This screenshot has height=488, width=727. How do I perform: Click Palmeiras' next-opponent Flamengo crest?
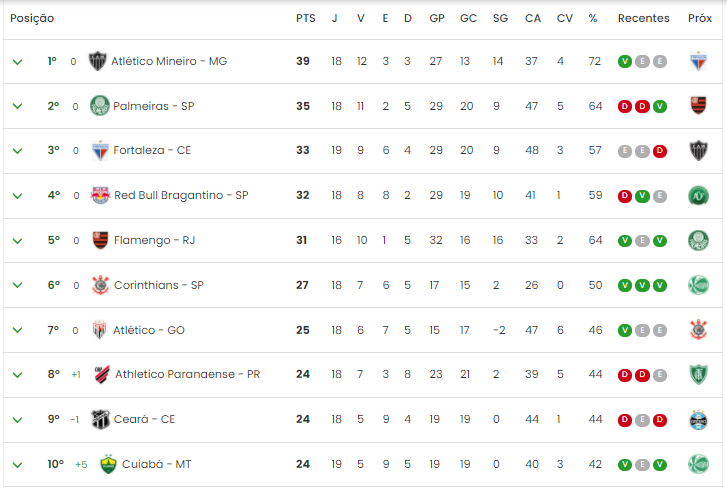[698, 106]
